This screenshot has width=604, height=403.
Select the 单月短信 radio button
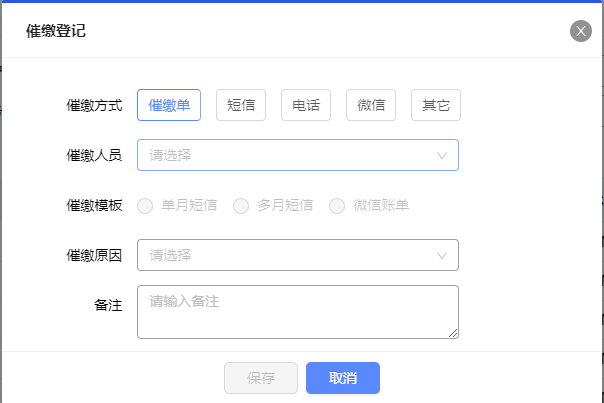tap(145, 205)
